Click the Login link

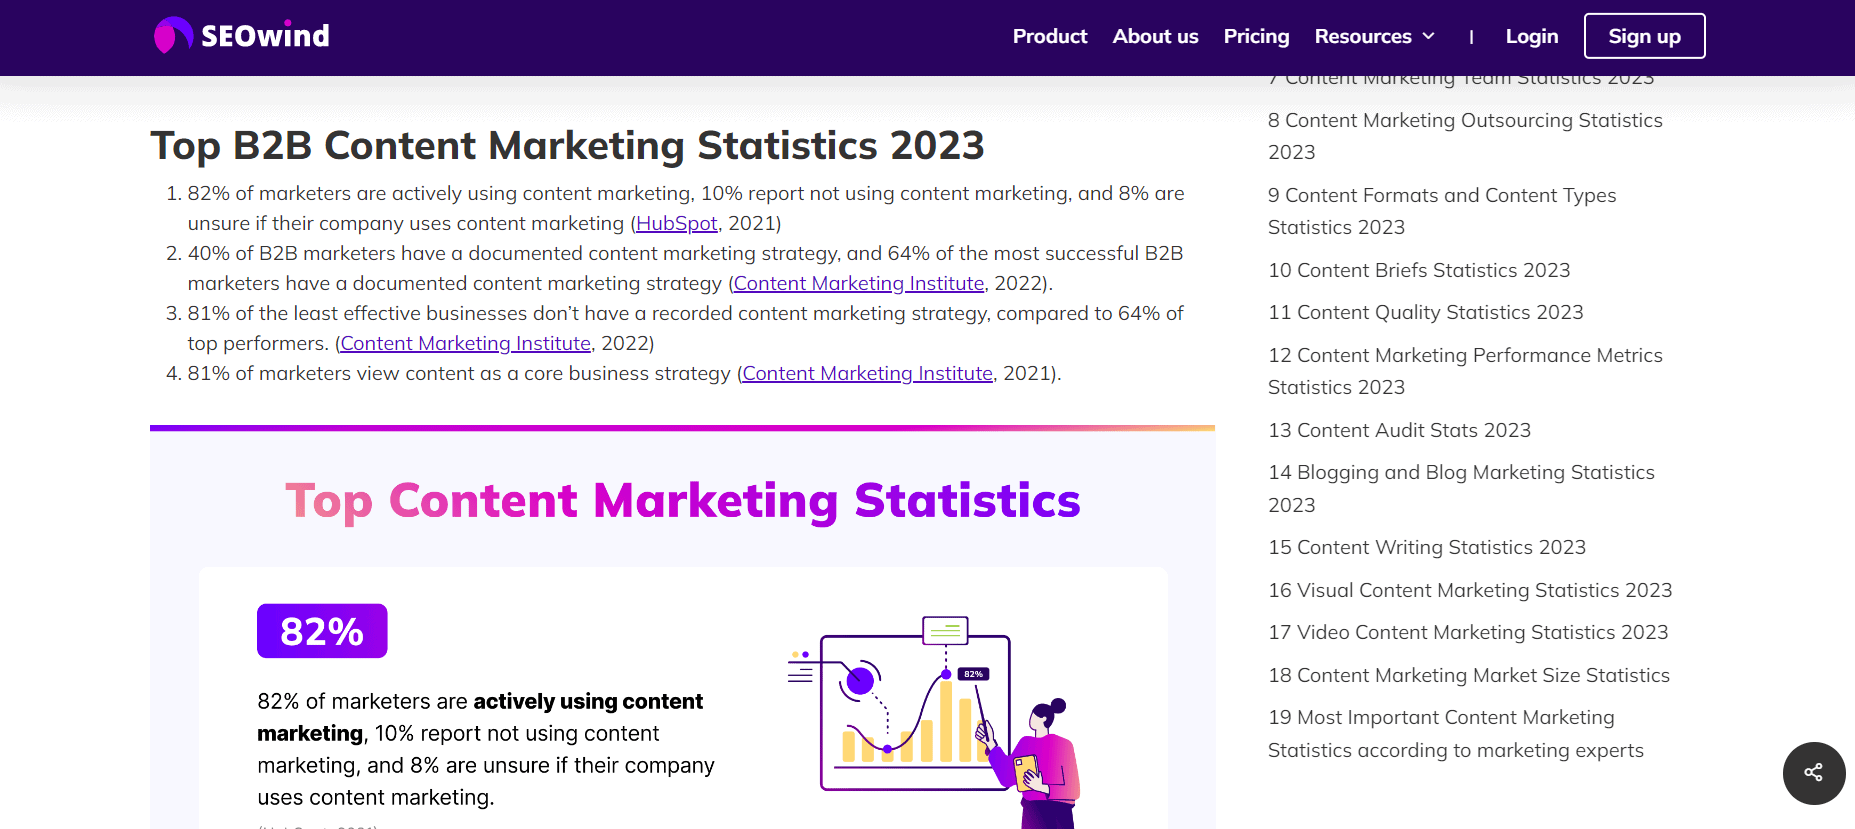(1531, 36)
